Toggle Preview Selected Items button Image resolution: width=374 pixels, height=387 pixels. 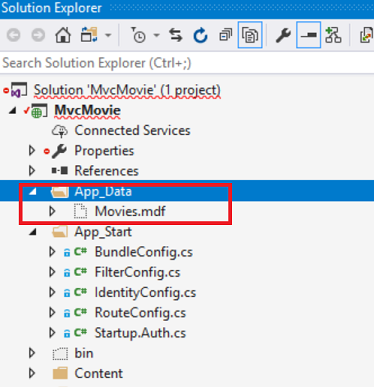[x=308, y=35]
